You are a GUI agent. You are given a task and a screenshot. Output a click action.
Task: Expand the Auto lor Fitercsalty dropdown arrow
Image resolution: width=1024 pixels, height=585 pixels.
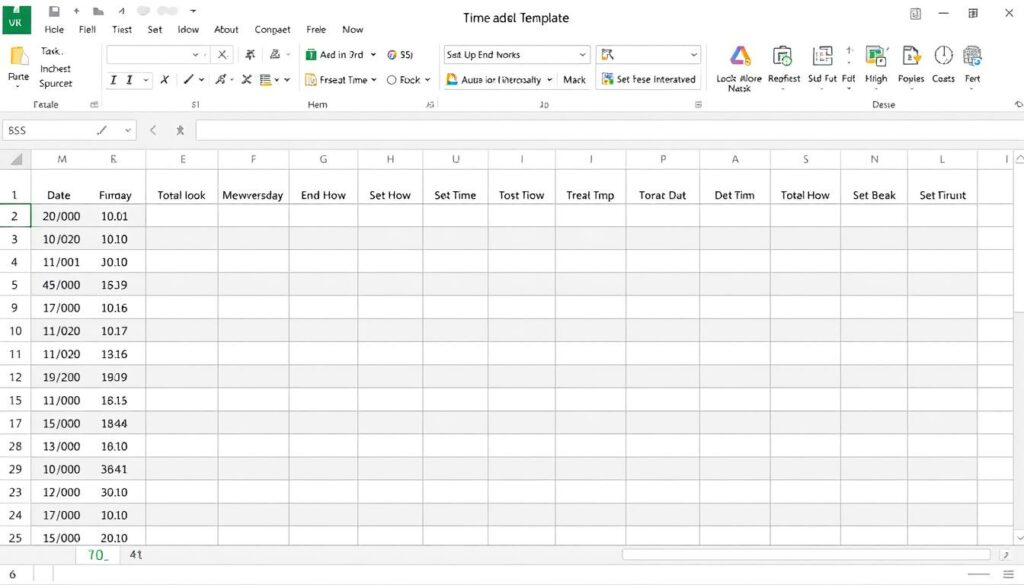[549, 80]
